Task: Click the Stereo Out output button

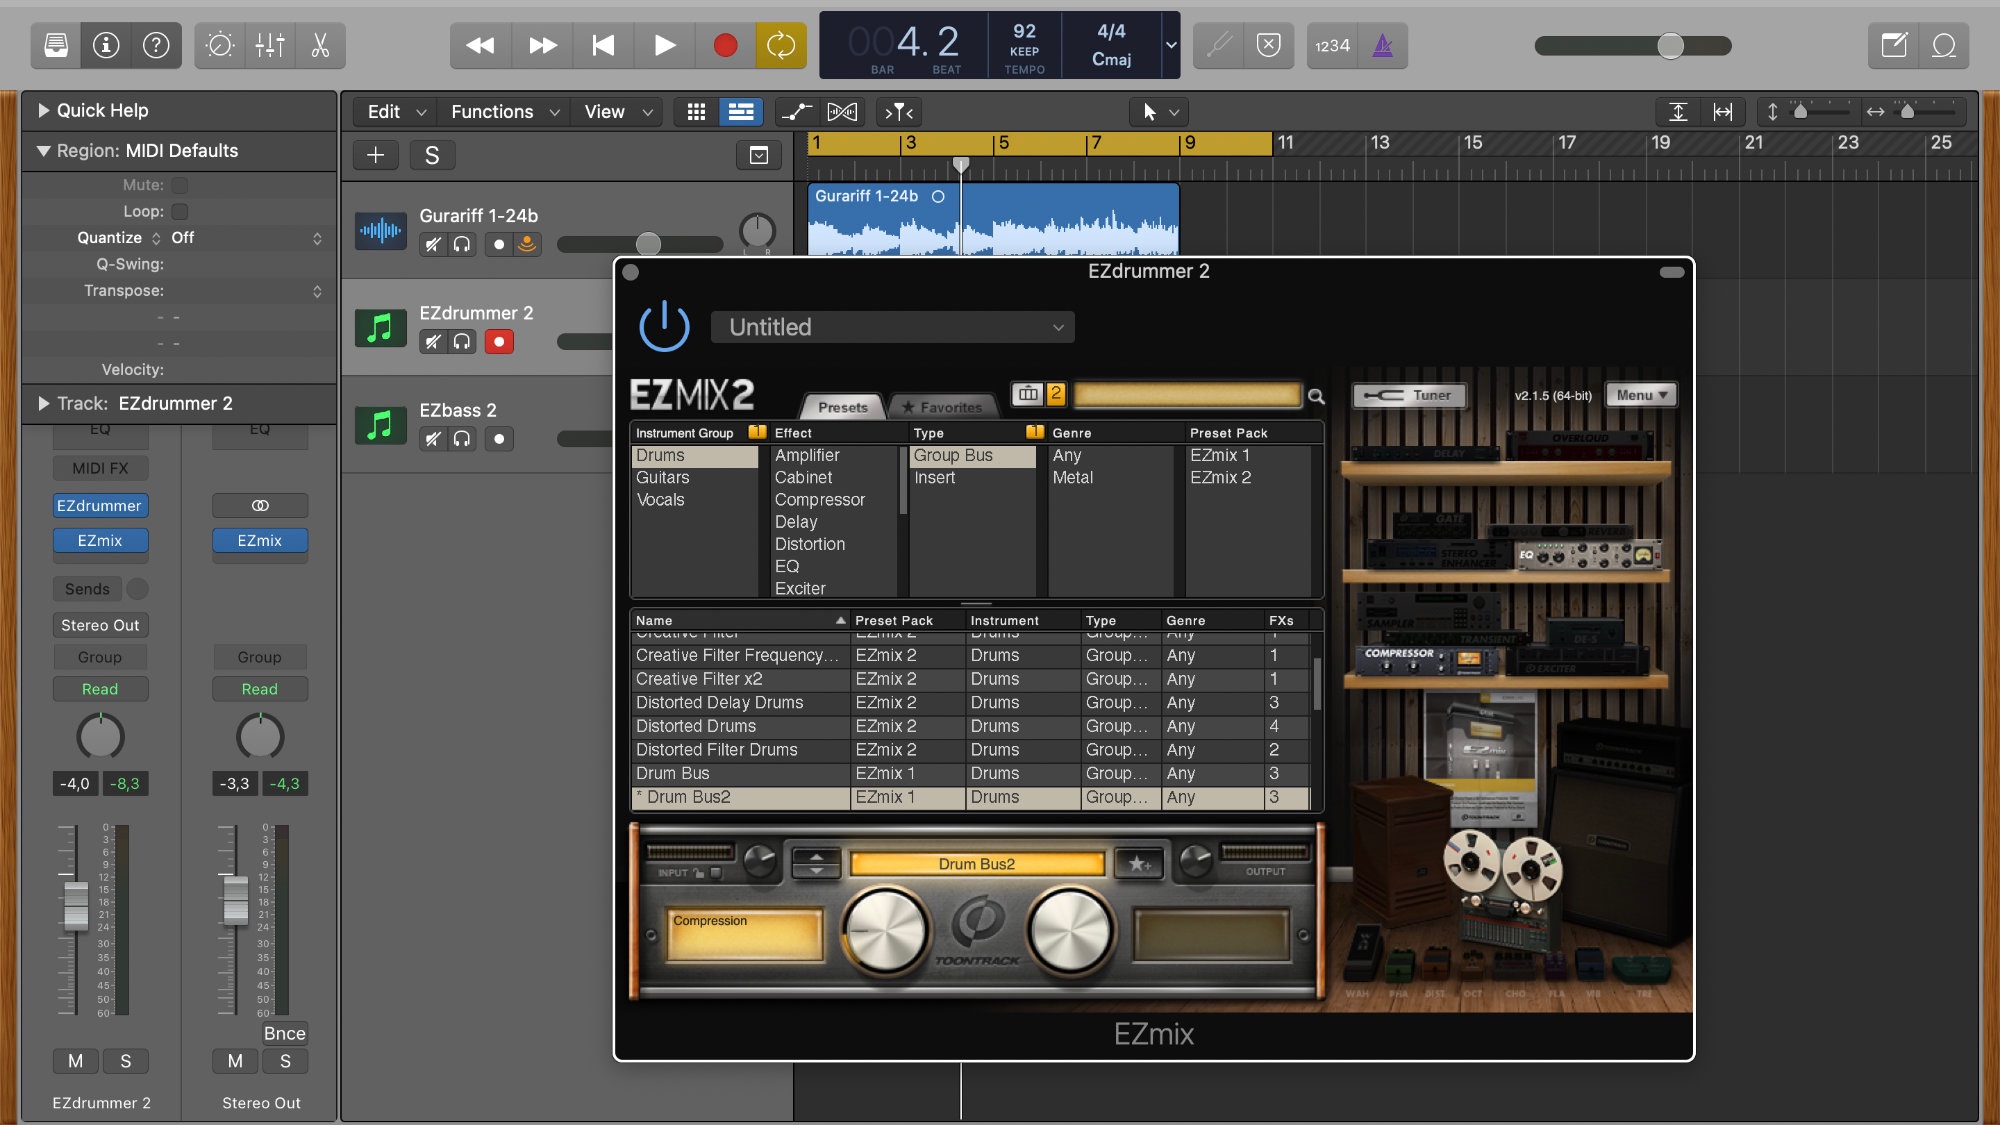Action: [x=100, y=625]
